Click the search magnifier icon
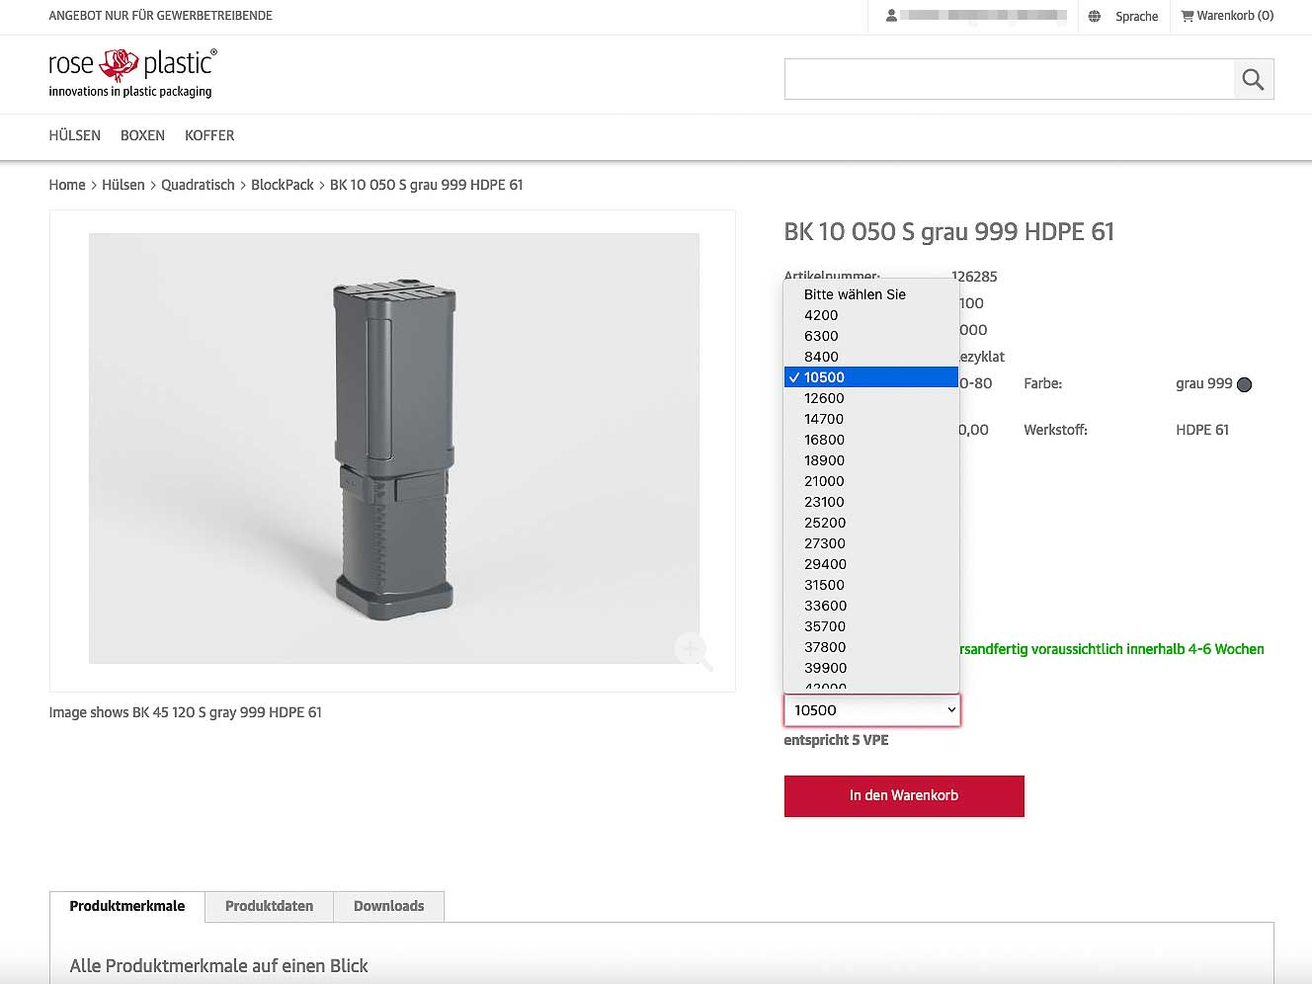Viewport: 1312px width, 984px height. (1253, 79)
